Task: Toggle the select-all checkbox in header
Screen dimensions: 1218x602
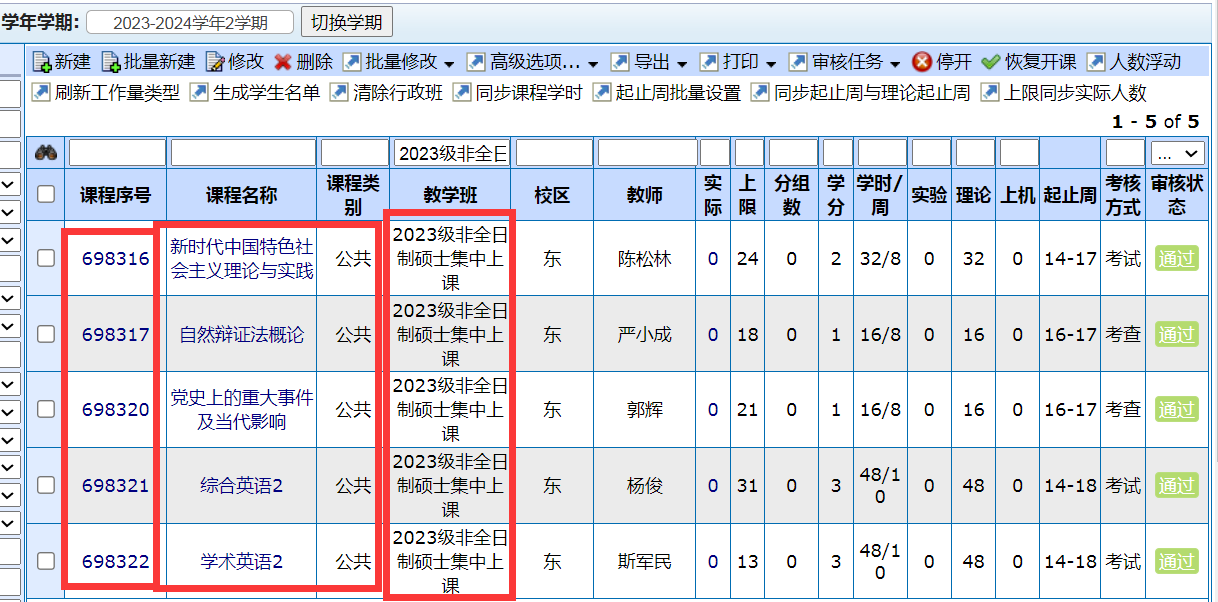Action: pyautogui.click(x=46, y=195)
